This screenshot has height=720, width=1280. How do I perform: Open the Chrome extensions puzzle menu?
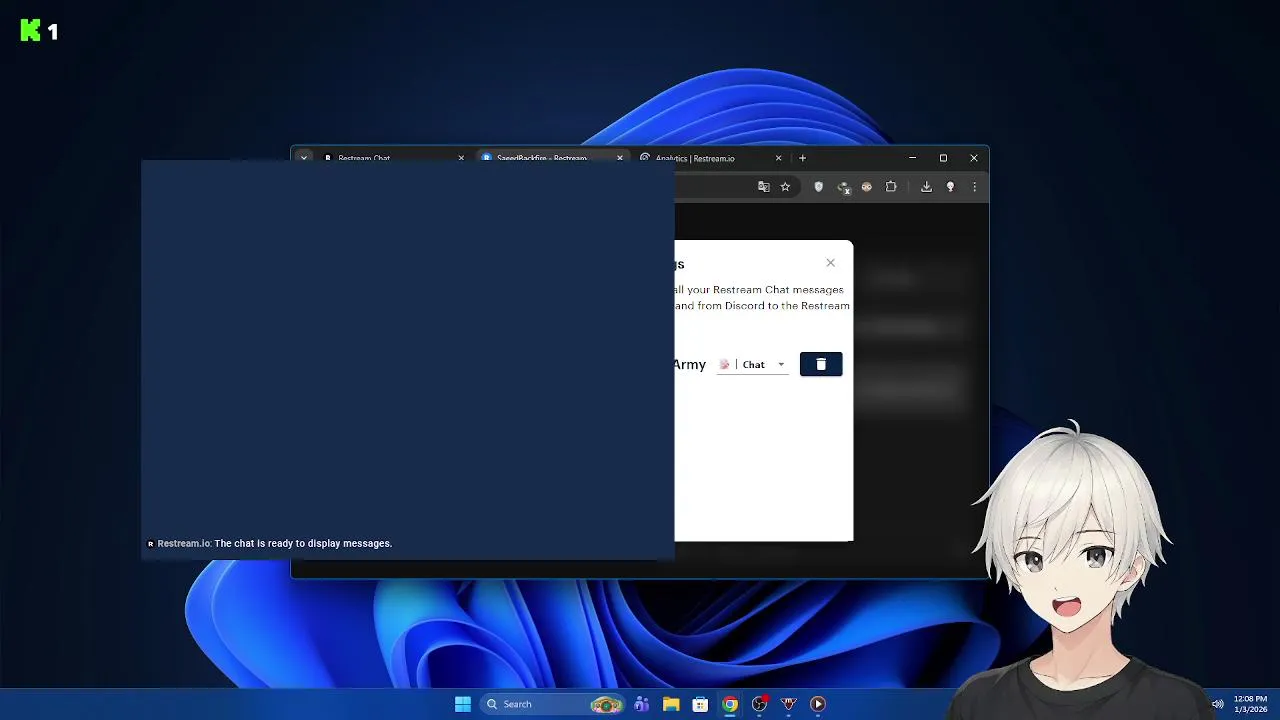tap(891, 187)
